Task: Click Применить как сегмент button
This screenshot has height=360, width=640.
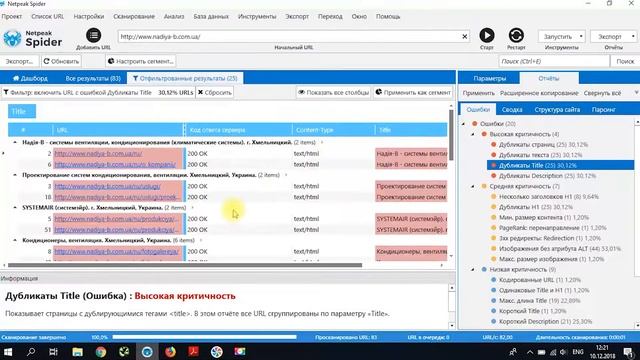Action: click(x=413, y=93)
